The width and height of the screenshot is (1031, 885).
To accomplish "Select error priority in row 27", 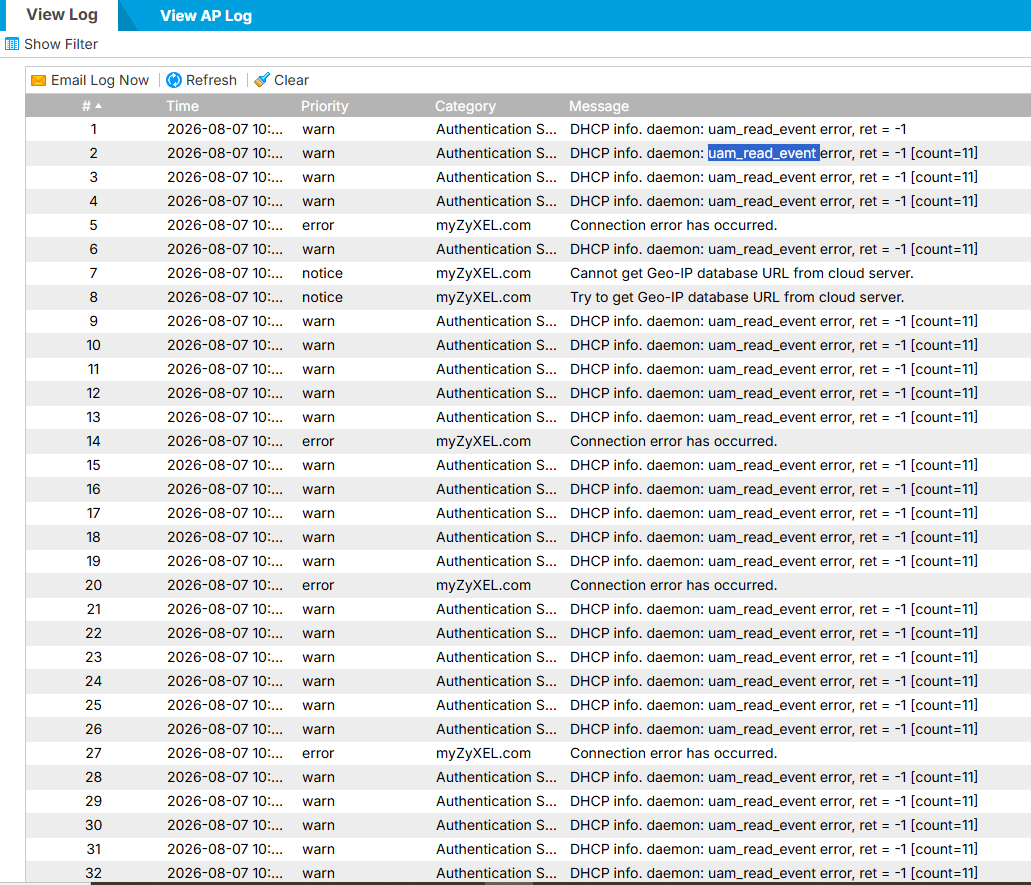I will coord(318,753).
